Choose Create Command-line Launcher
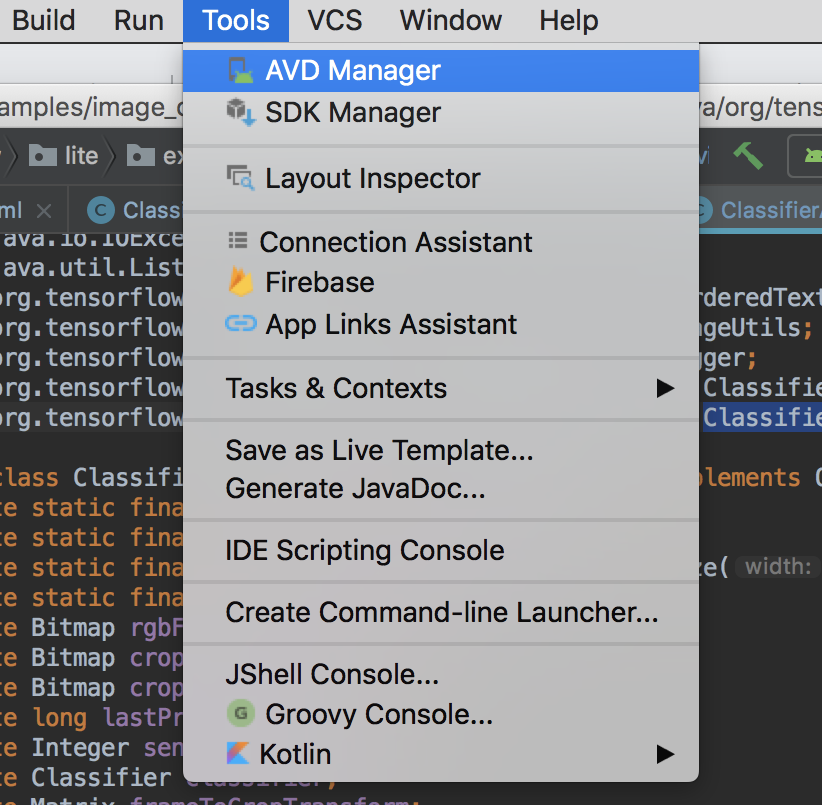 point(441,612)
